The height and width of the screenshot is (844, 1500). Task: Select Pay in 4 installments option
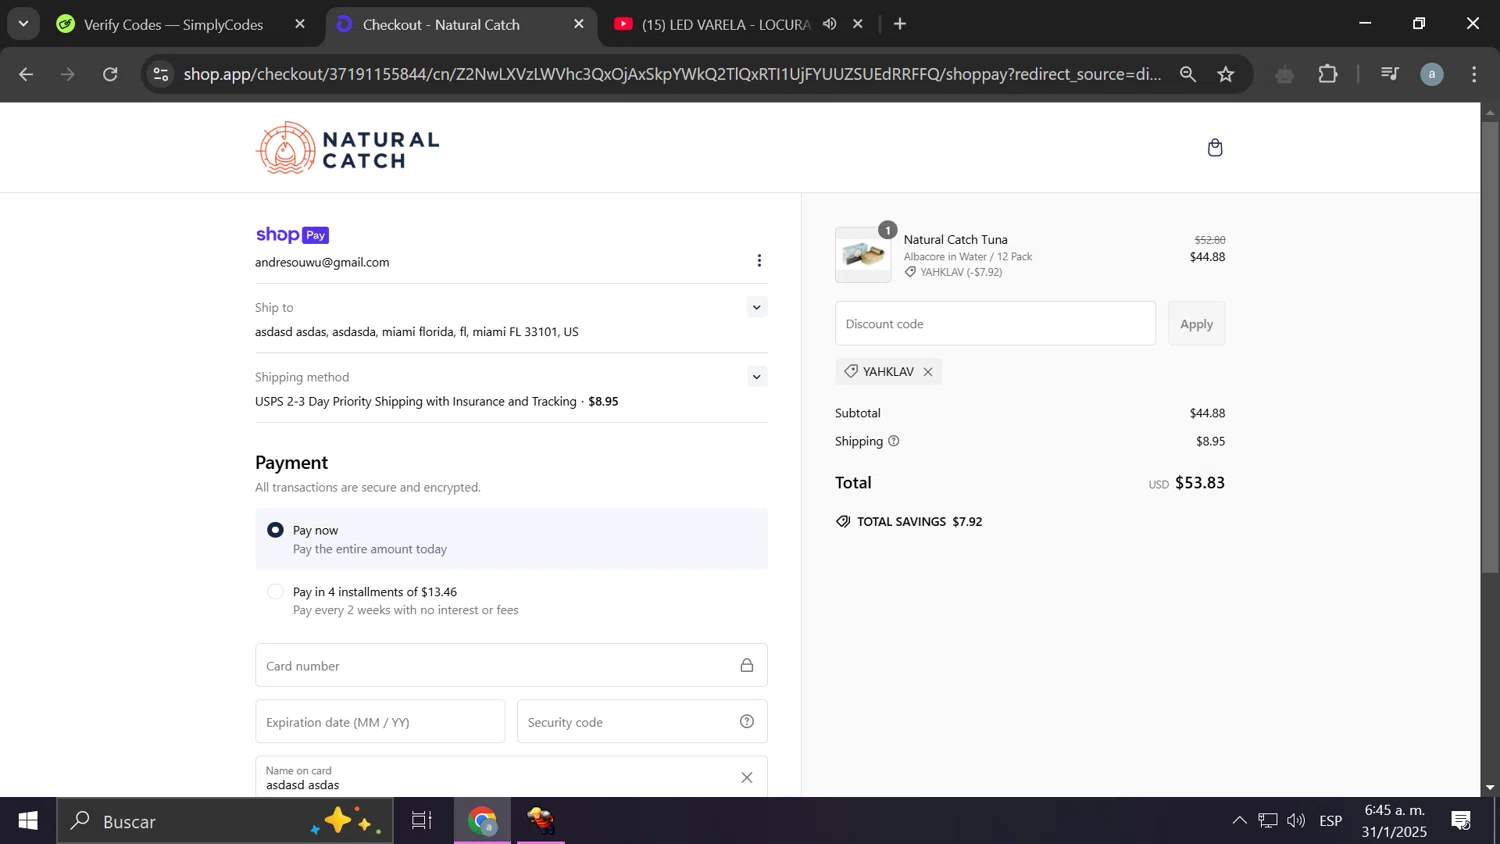tap(275, 592)
